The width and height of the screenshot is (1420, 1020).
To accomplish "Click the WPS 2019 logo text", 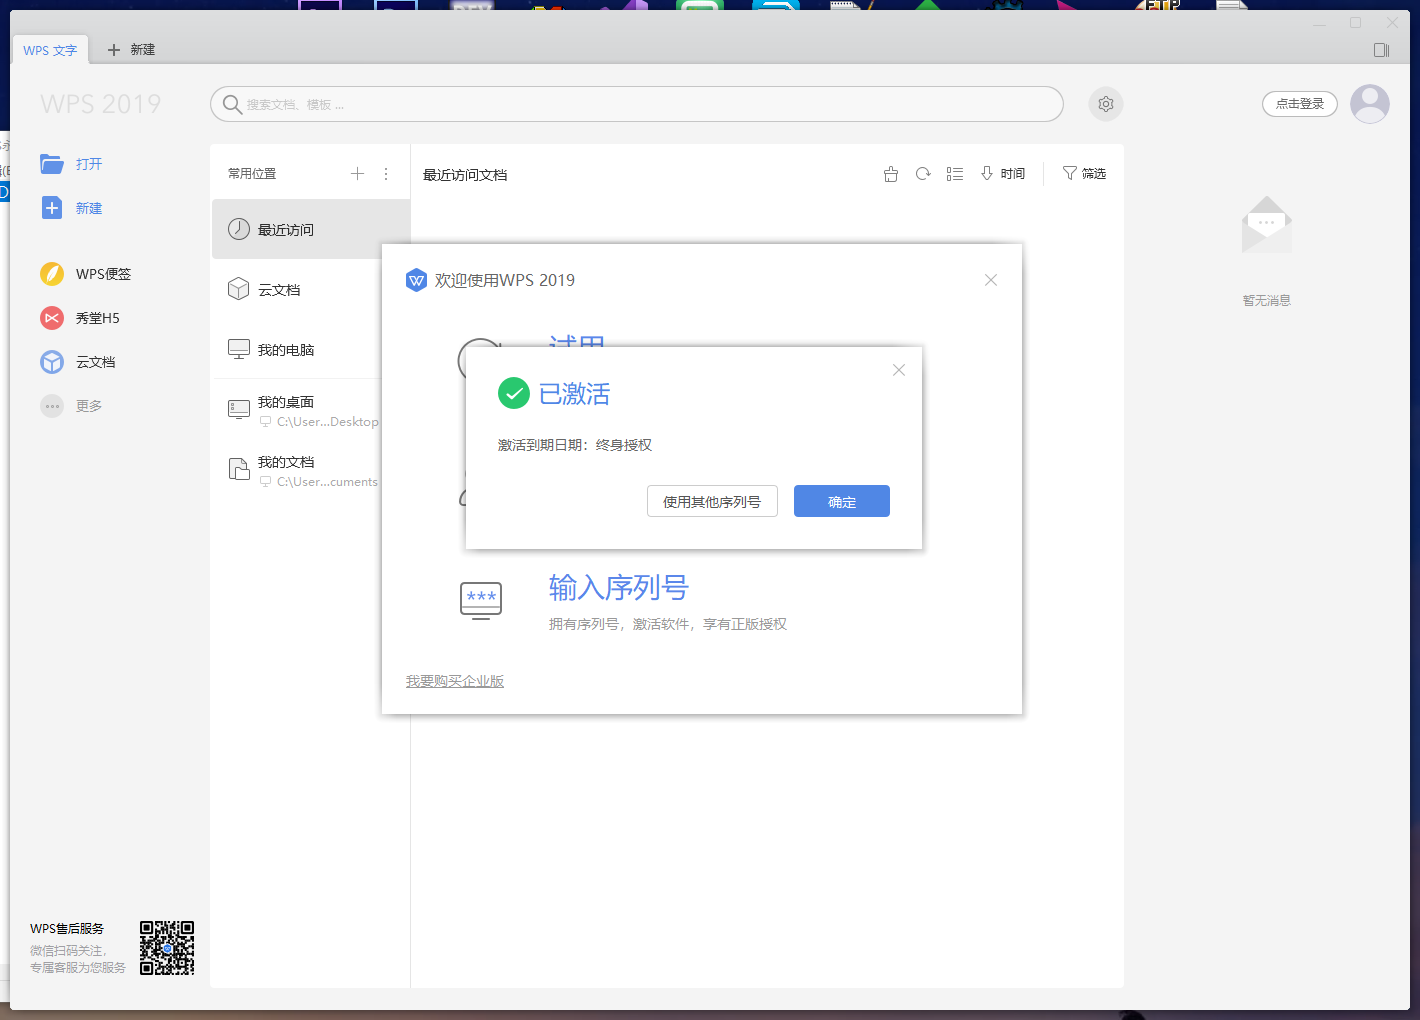I will [x=101, y=104].
